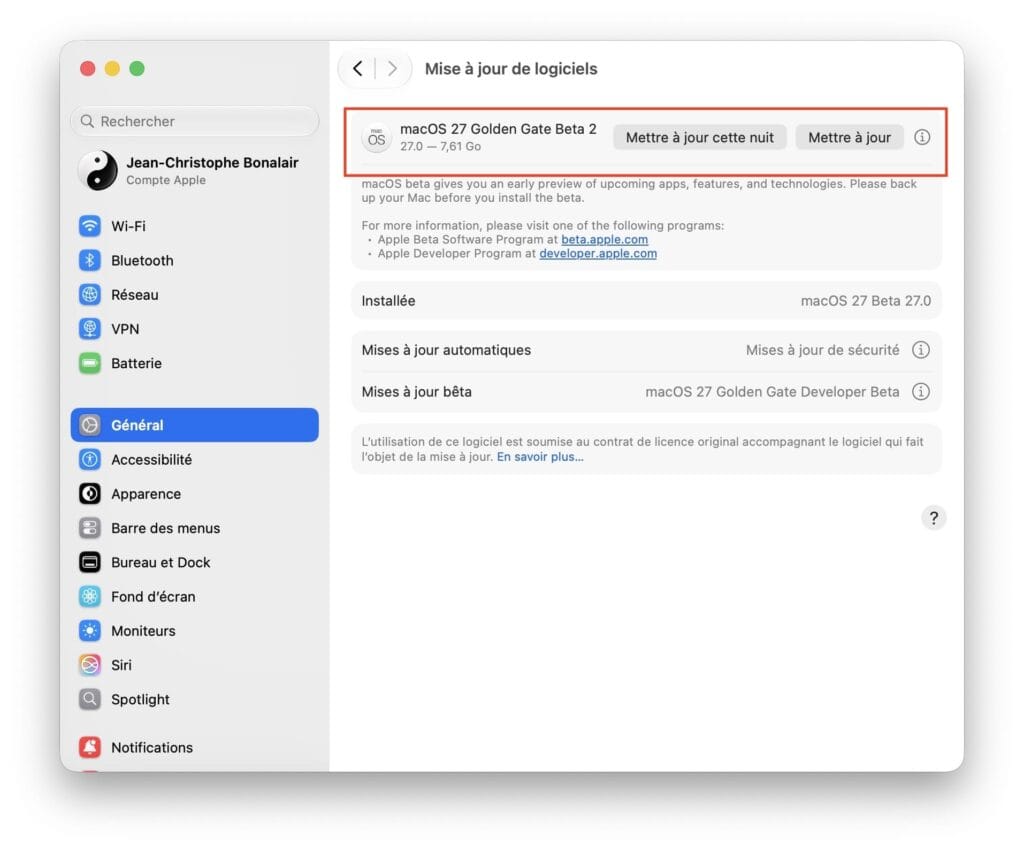Click the Compte Apple subtitle
The image size is (1024, 851).
click(166, 180)
